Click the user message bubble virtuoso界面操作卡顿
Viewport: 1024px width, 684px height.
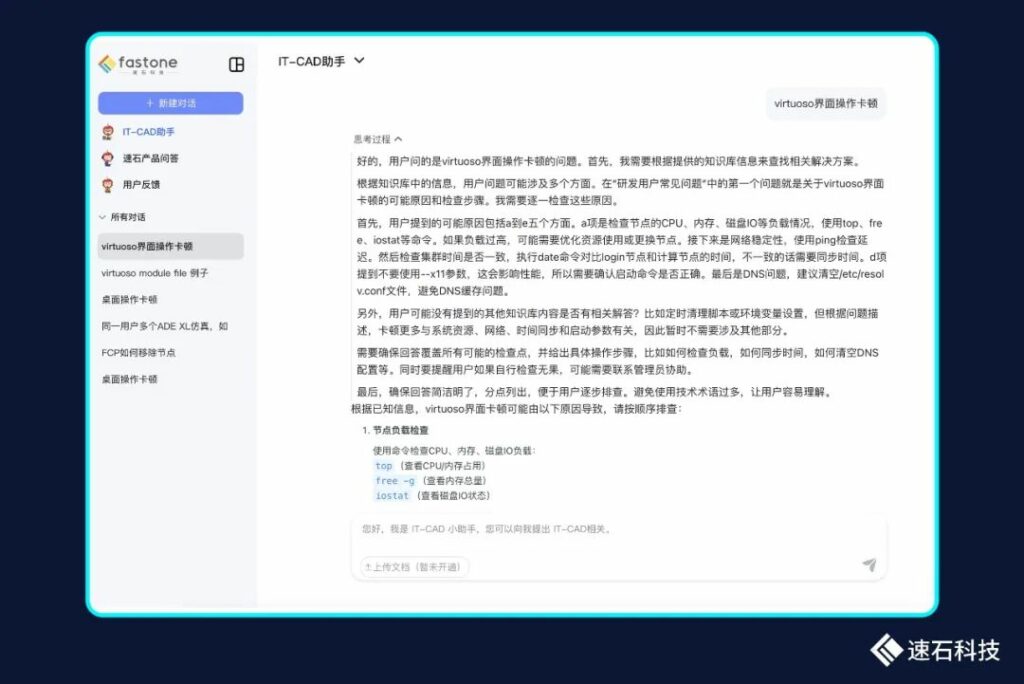(x=825, y=103)
